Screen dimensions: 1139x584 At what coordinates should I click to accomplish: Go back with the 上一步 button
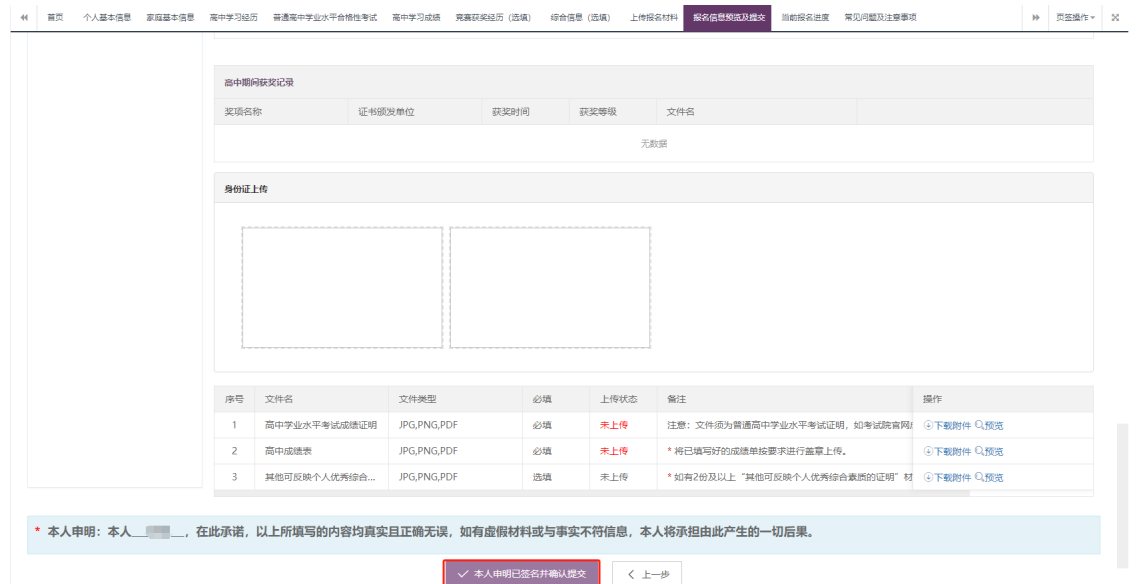click(x=647, y=574)
